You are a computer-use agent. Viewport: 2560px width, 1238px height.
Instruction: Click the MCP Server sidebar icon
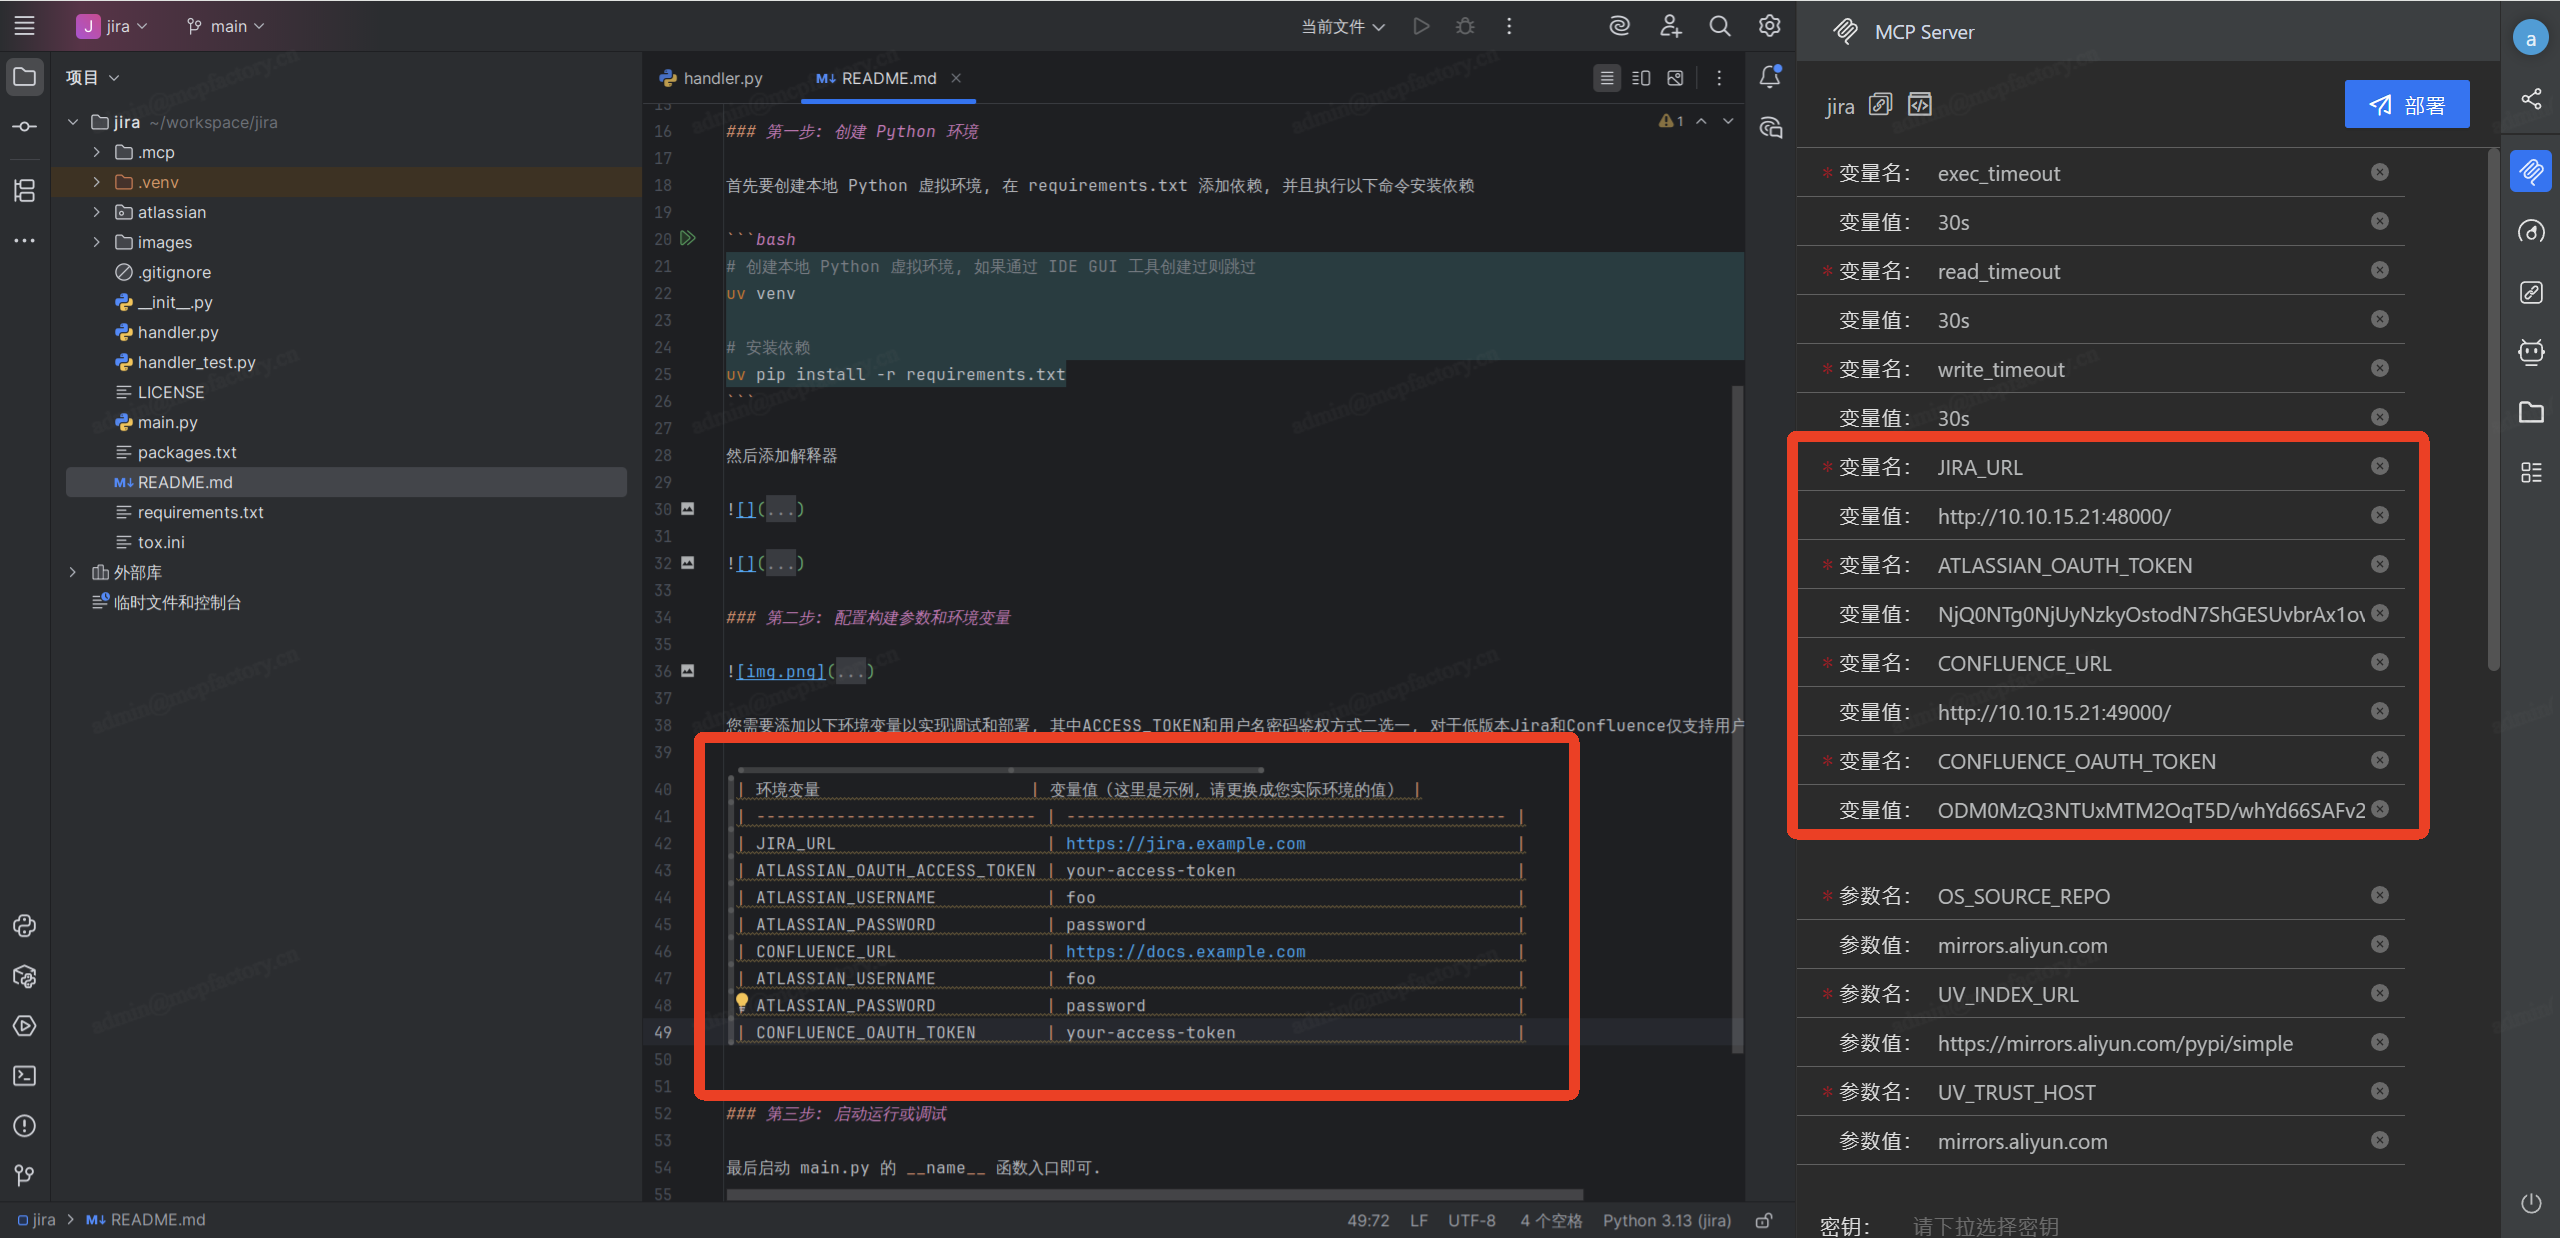coord(2531,172)
